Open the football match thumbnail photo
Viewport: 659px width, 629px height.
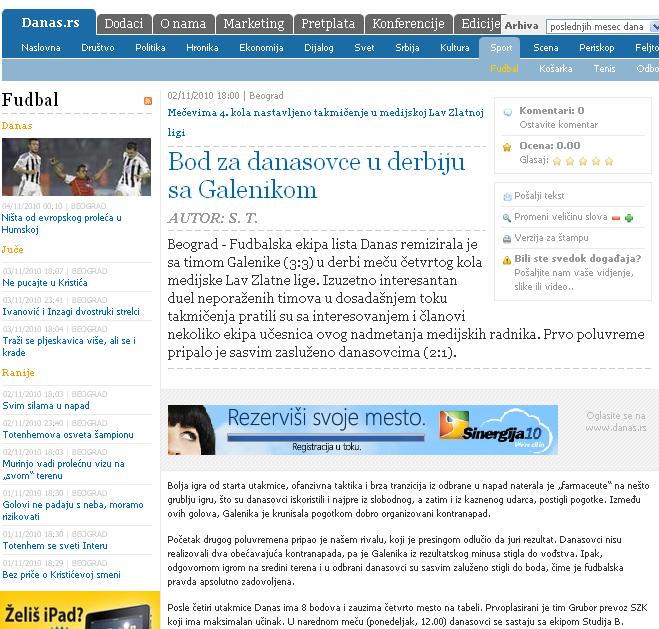click(76, 167)
